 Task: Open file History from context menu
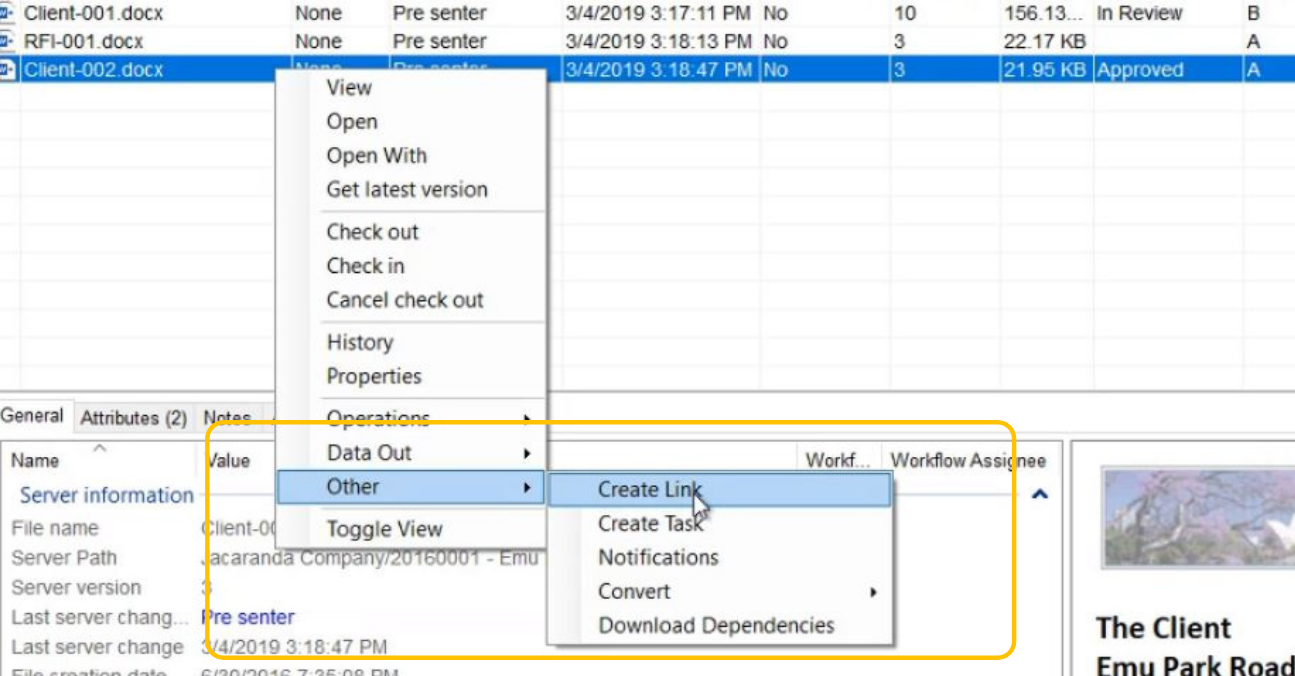pyautogui.click(x=359, y=343)
